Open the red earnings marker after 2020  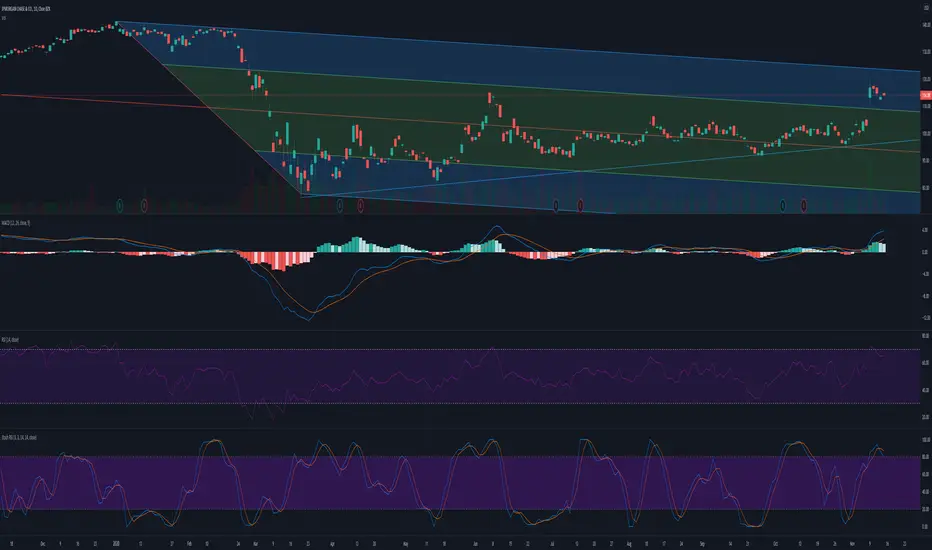[144, 206]
